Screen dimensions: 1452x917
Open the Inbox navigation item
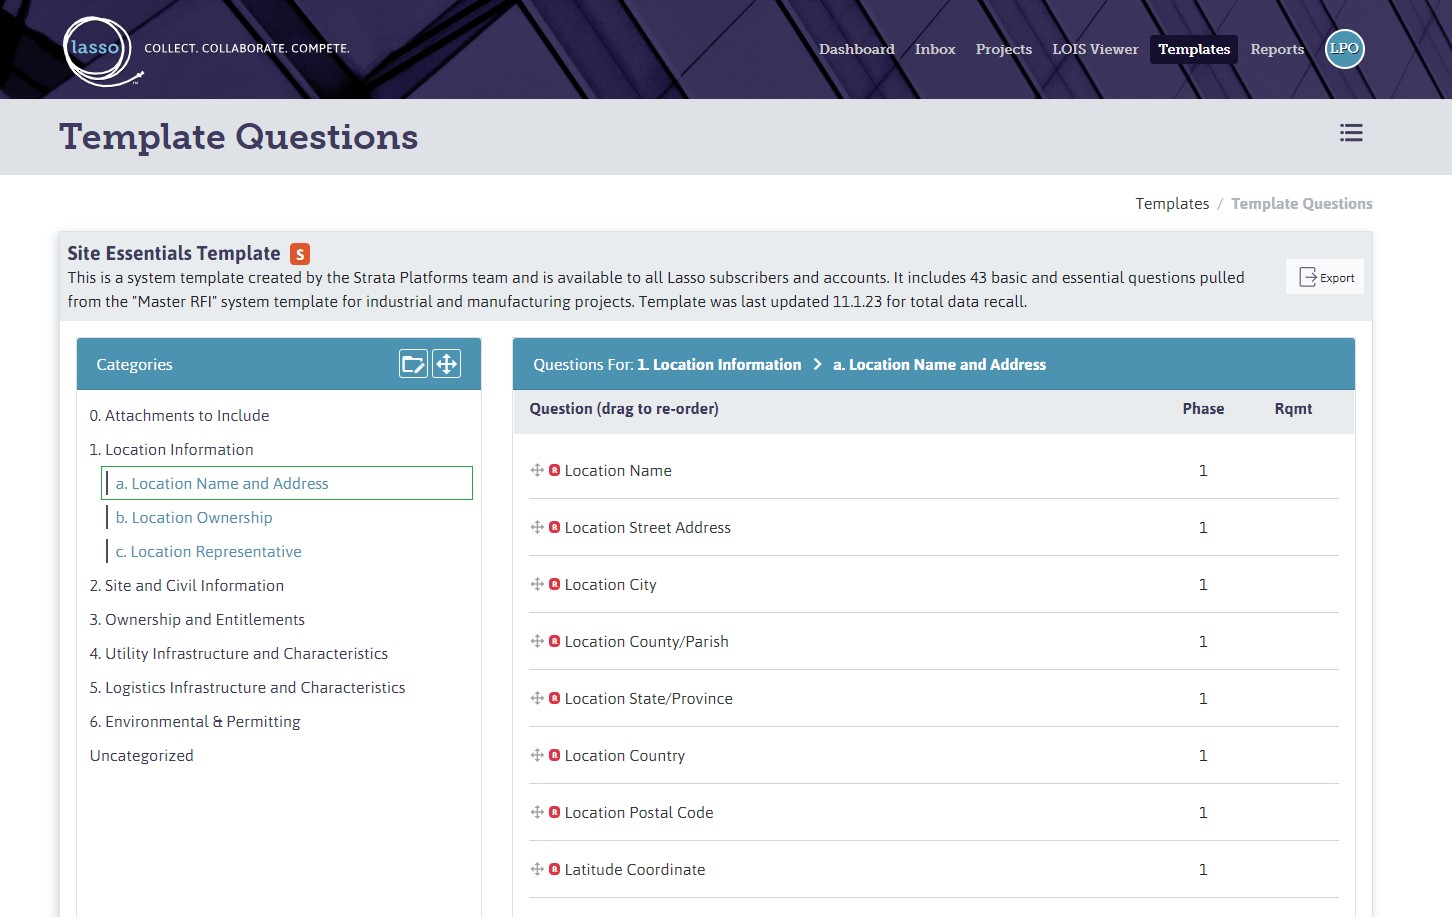pos(934,49)
